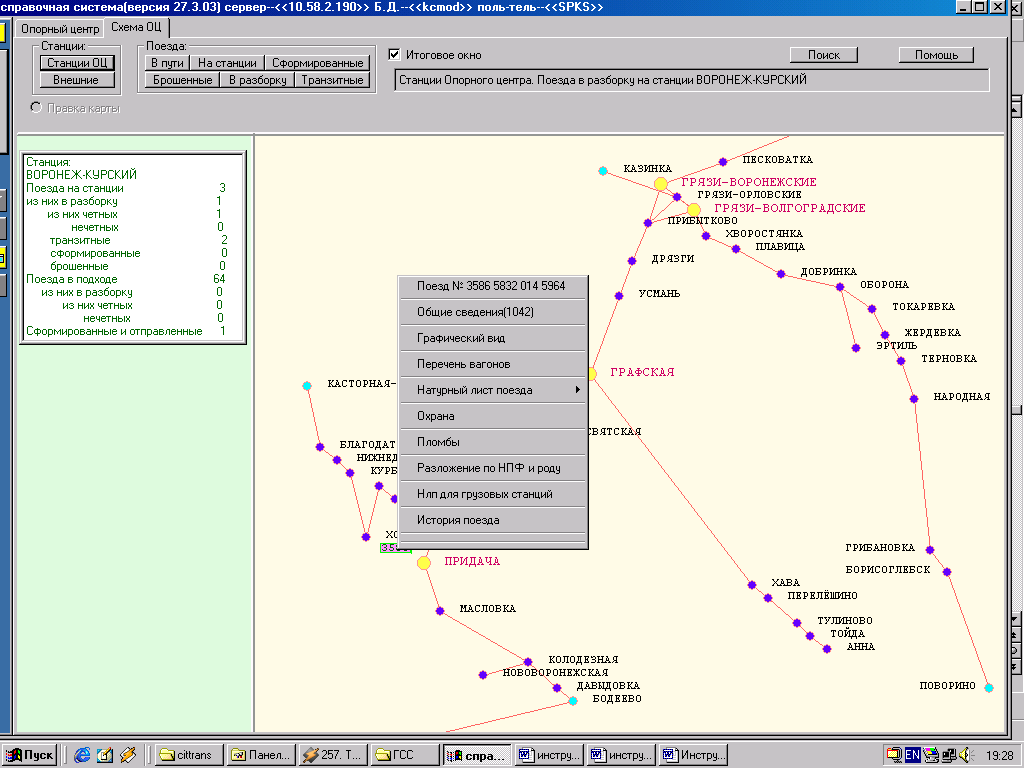The width and height of the screenshot is (1024, 768).
Task: Click the В пути trains button
Action: pos(167,63)
